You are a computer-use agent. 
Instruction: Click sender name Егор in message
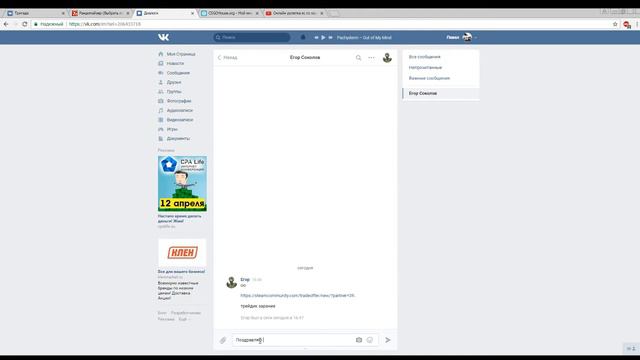[245, 280]
